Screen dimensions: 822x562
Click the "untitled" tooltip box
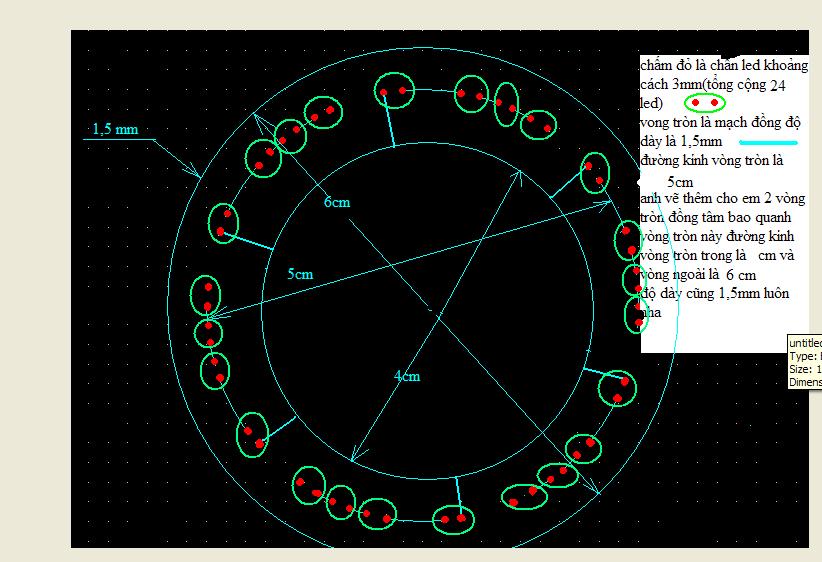pos(804,362)
